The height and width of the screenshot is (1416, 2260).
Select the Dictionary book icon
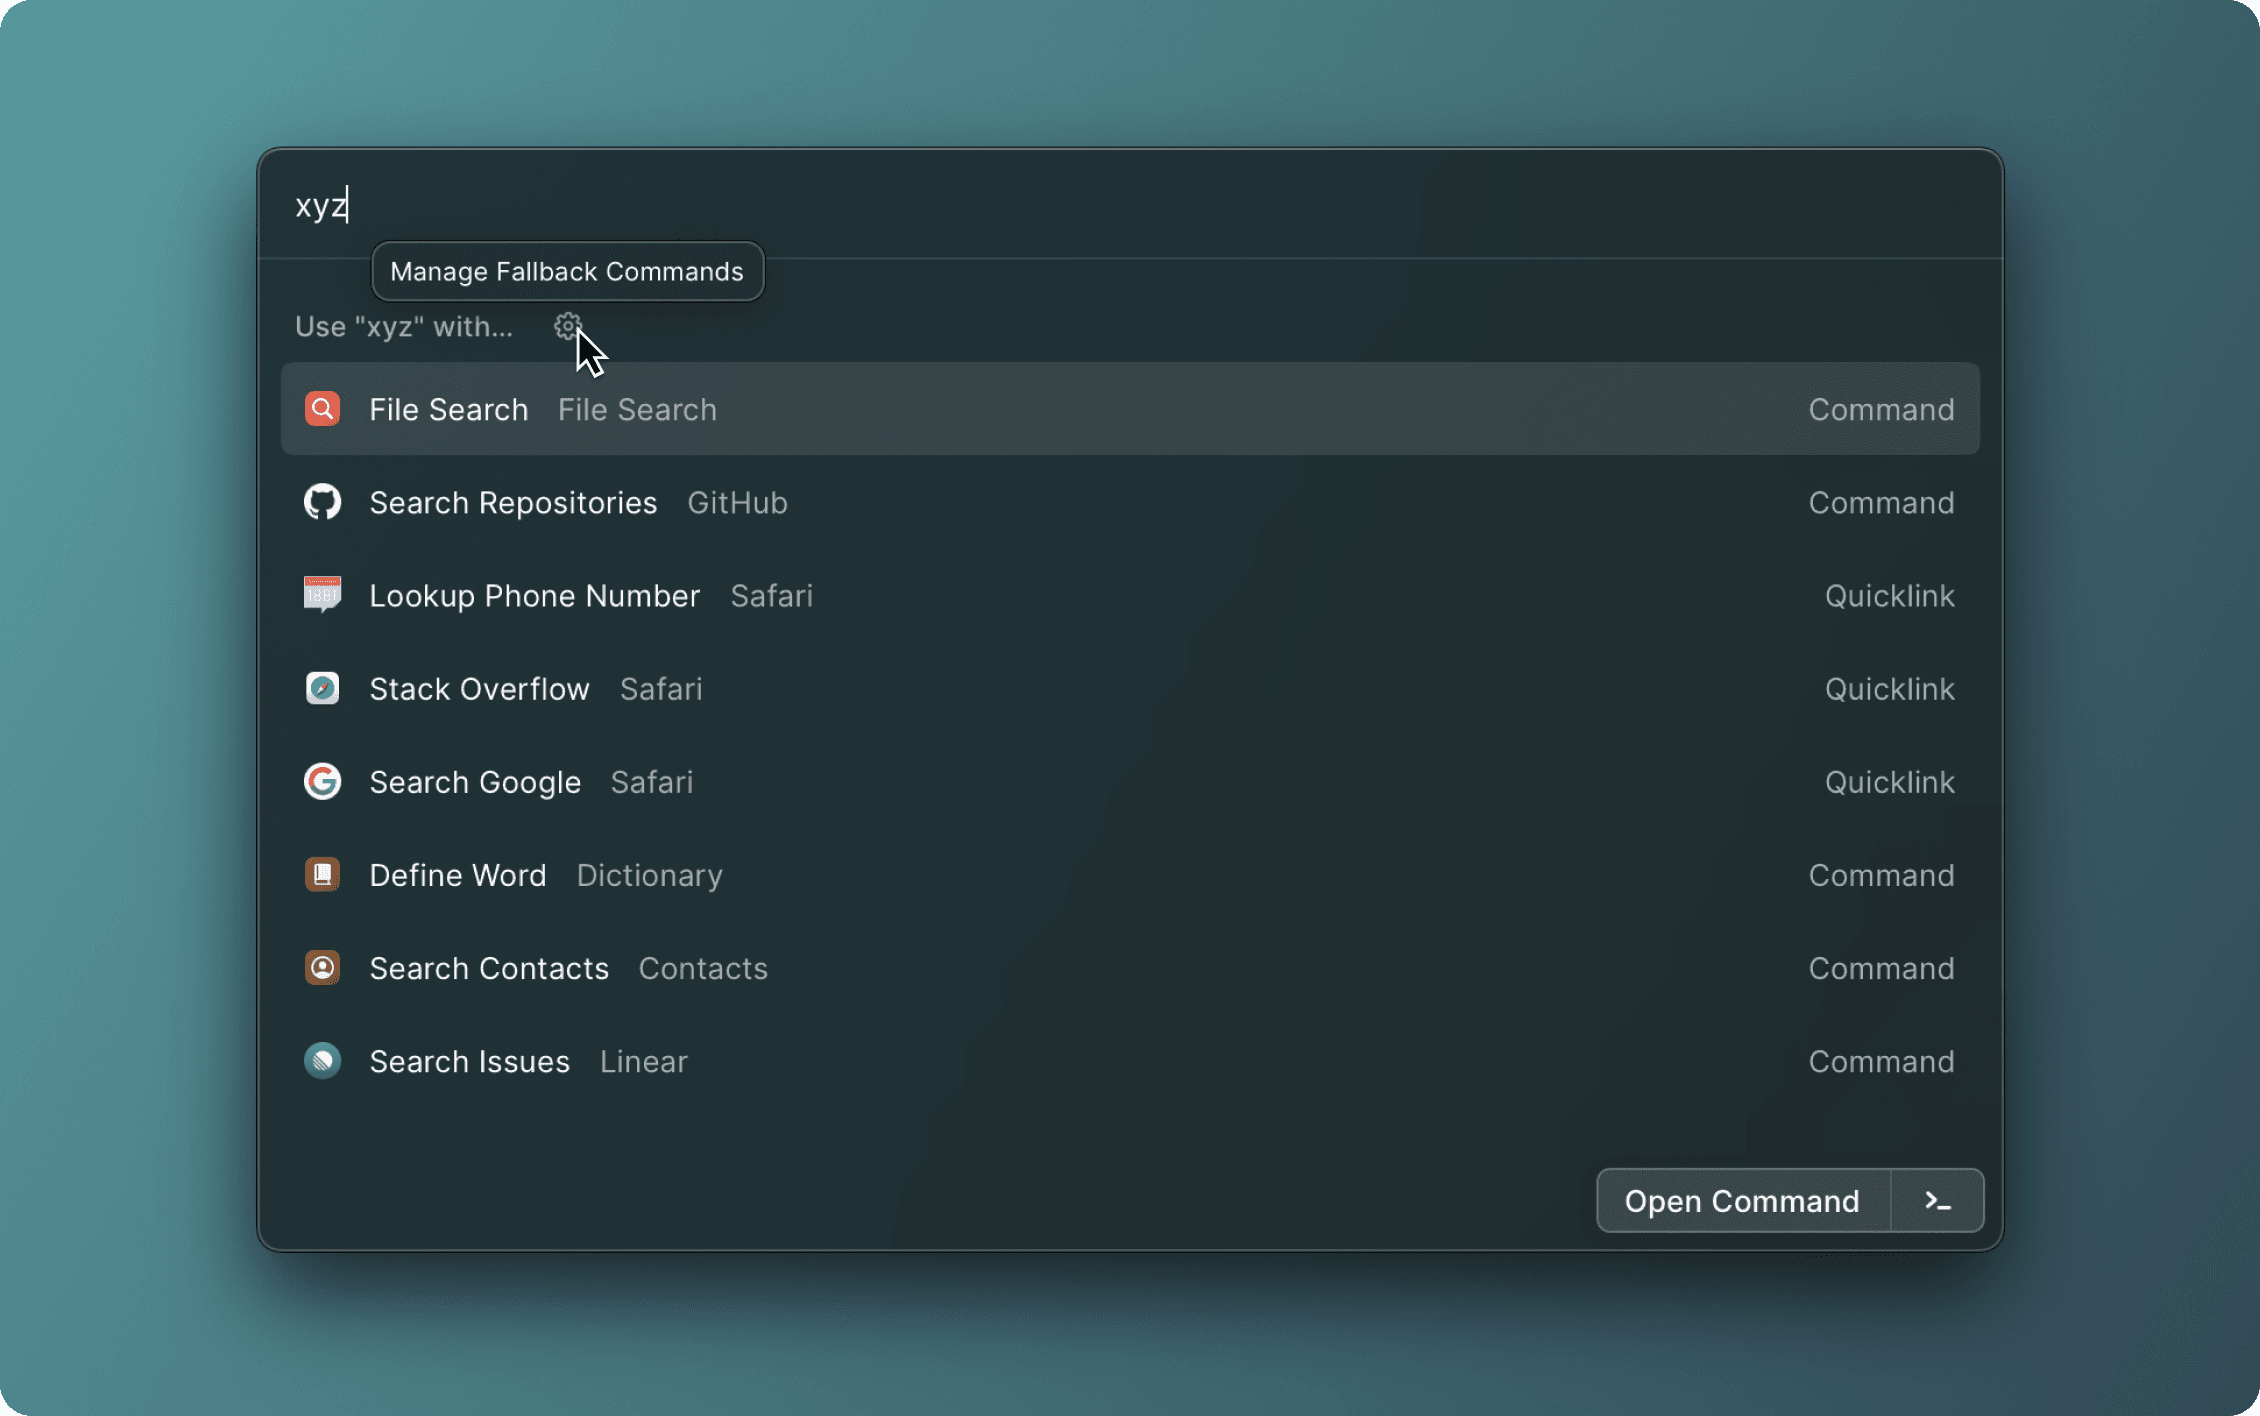pyautogui.click(x=322, y=874)
